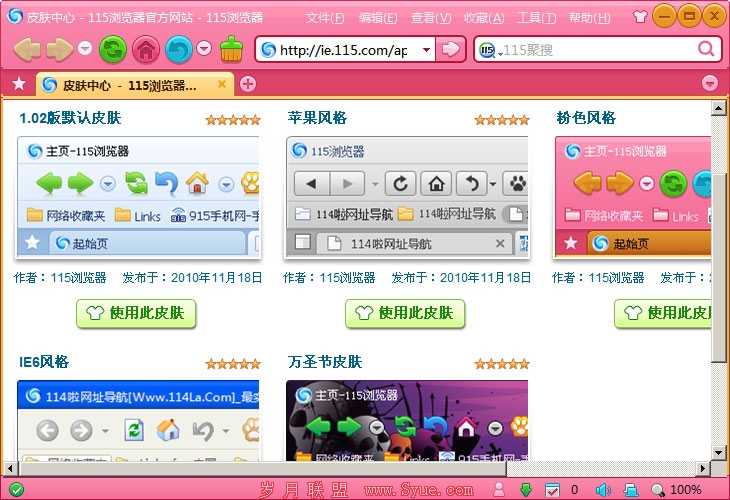Click the favorites star on the tab bar
This screenshot has width=730, height=500.
[x=19, y=84]
